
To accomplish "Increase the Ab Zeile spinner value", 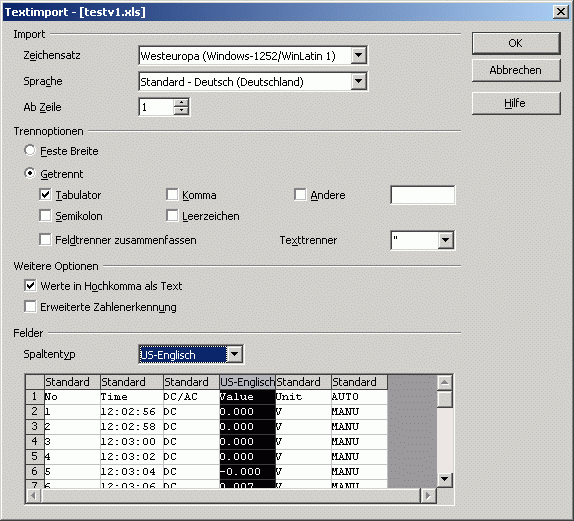I will [181, 103].
